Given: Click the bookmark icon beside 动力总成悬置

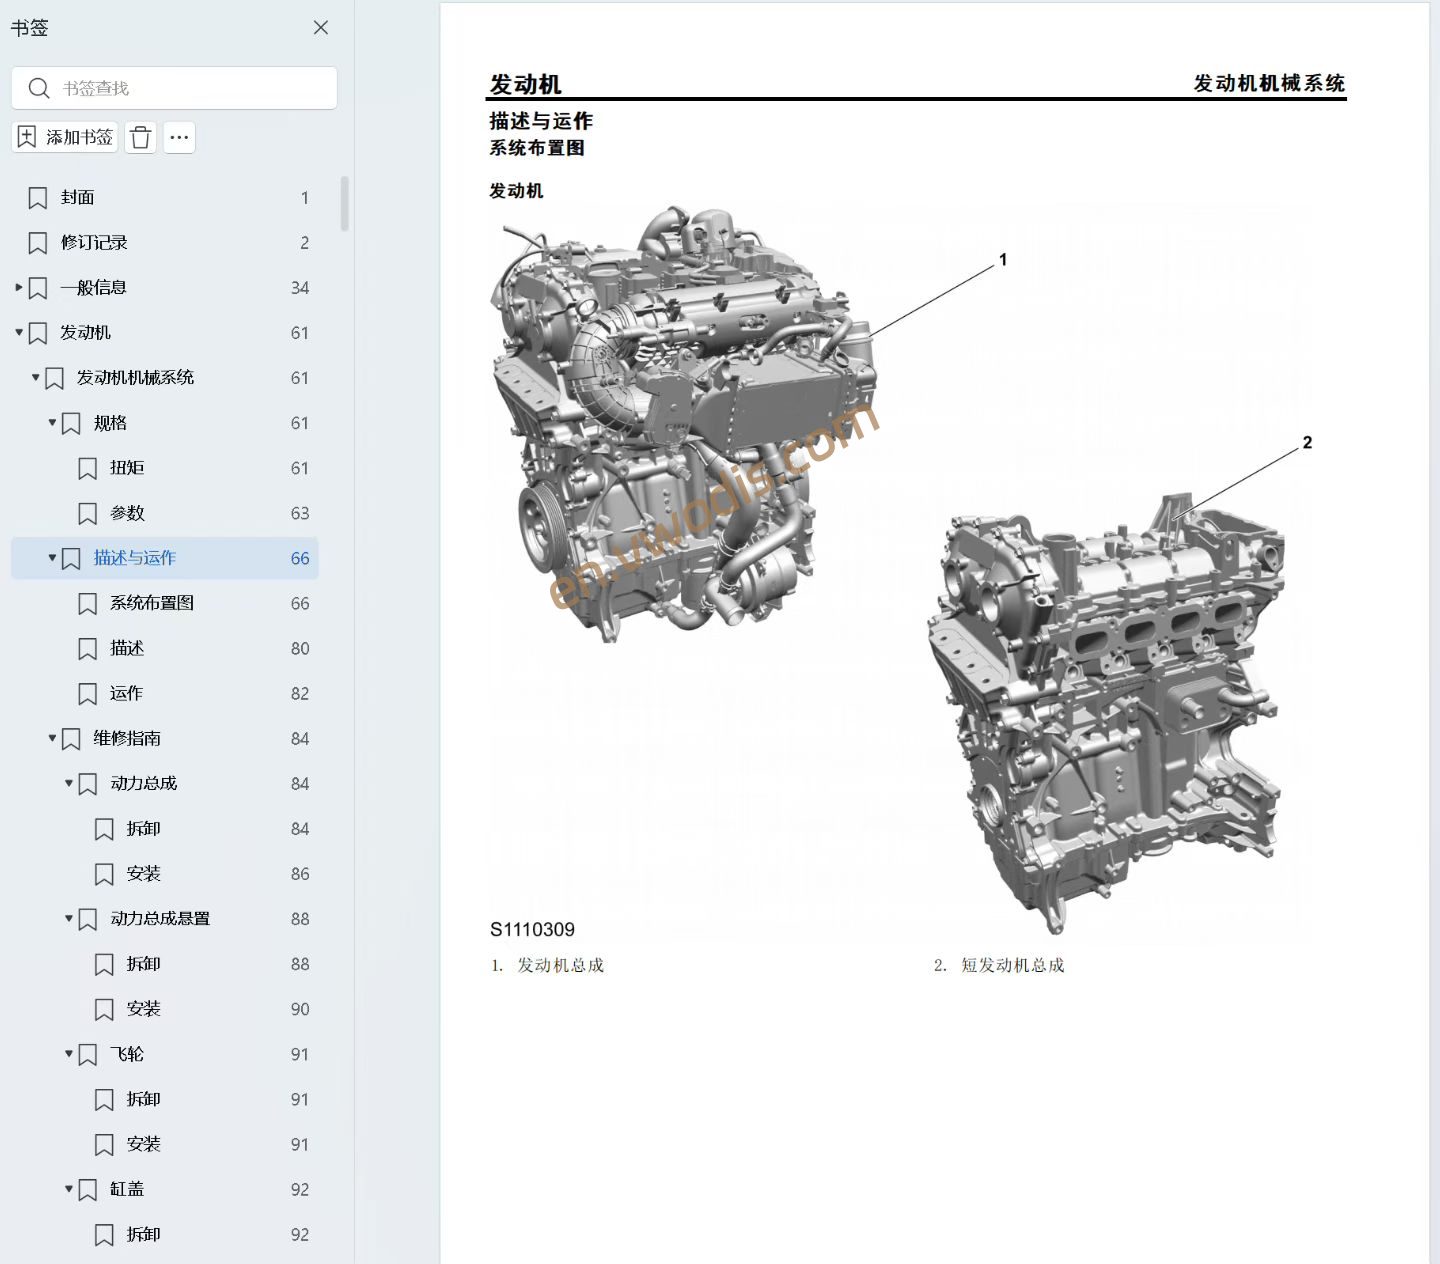Looking at the screenshot, I should point(88,918).
